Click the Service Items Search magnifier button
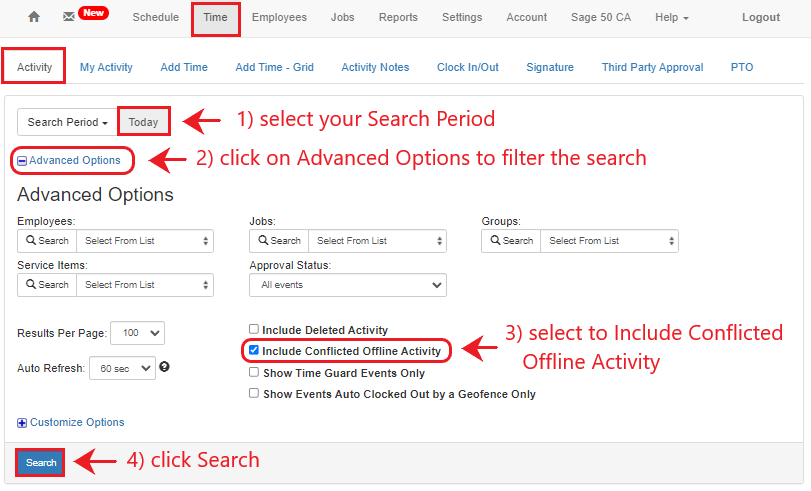This screenshot has width=811, height=491. click(47, 285)
